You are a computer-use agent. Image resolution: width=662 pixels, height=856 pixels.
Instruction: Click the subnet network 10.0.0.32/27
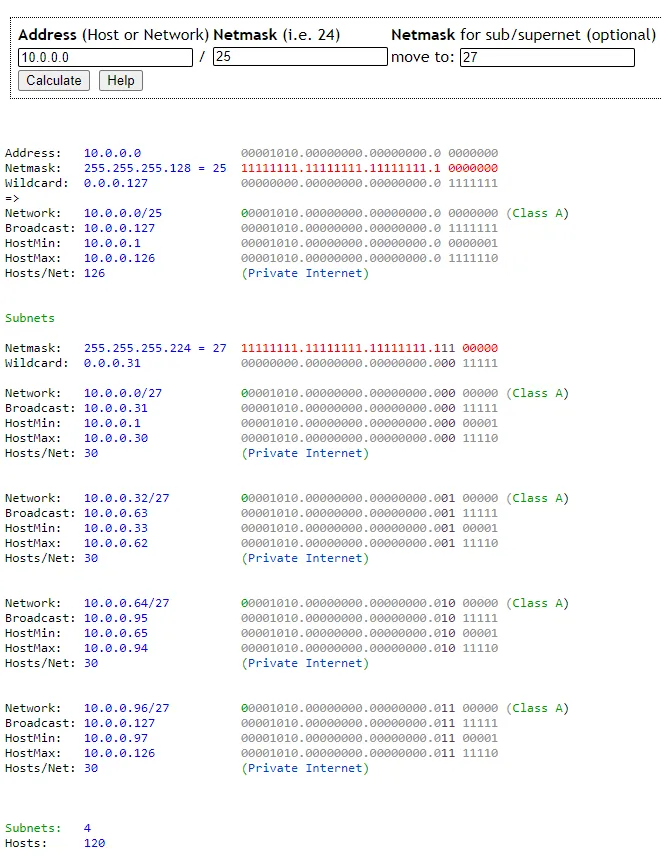[x=127, y=498]
